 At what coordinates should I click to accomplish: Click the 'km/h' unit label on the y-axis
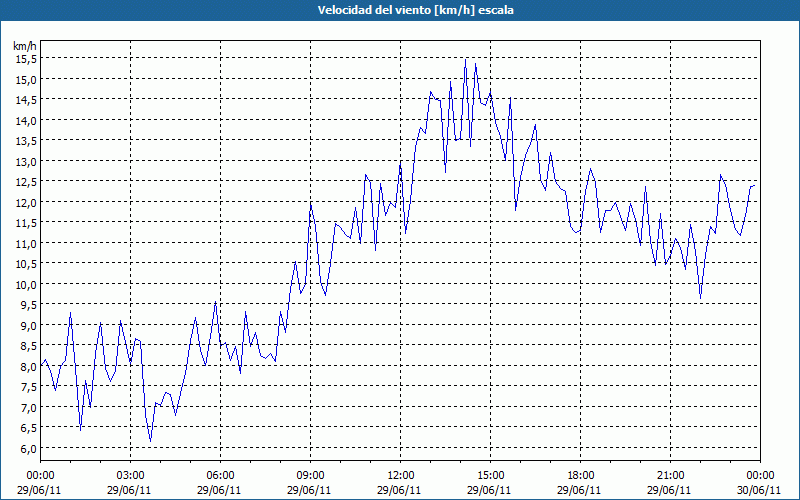[x=25, y=46]
